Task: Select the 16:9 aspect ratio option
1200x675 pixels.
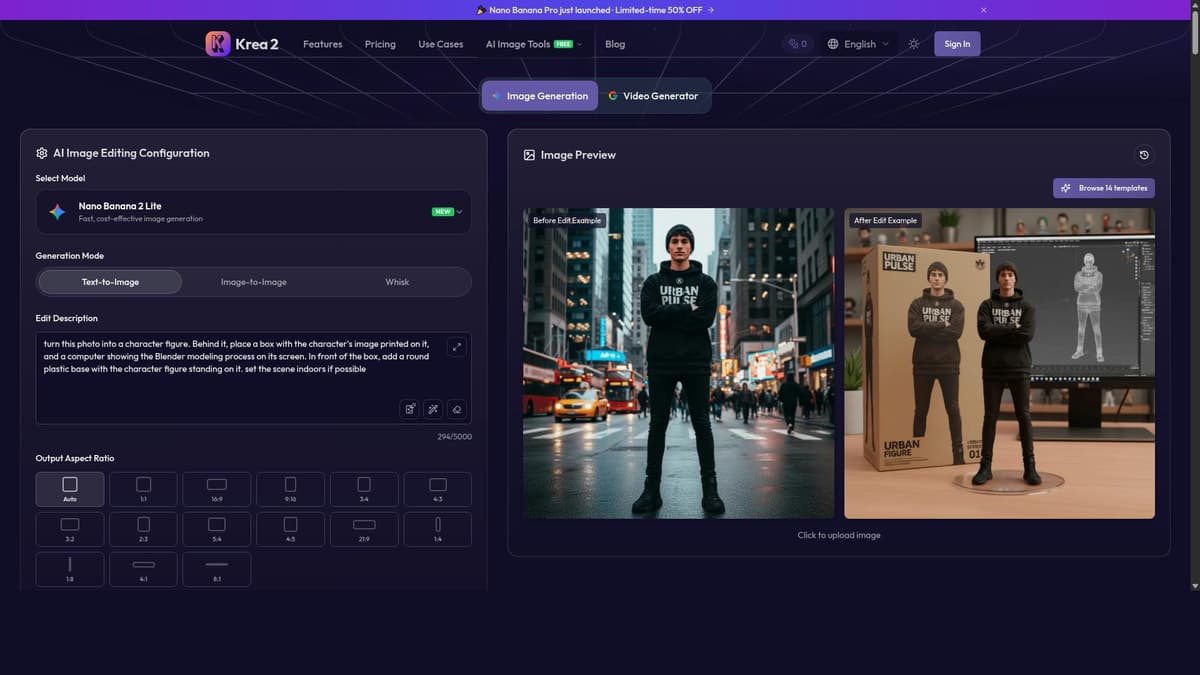Action: point(217,489)
